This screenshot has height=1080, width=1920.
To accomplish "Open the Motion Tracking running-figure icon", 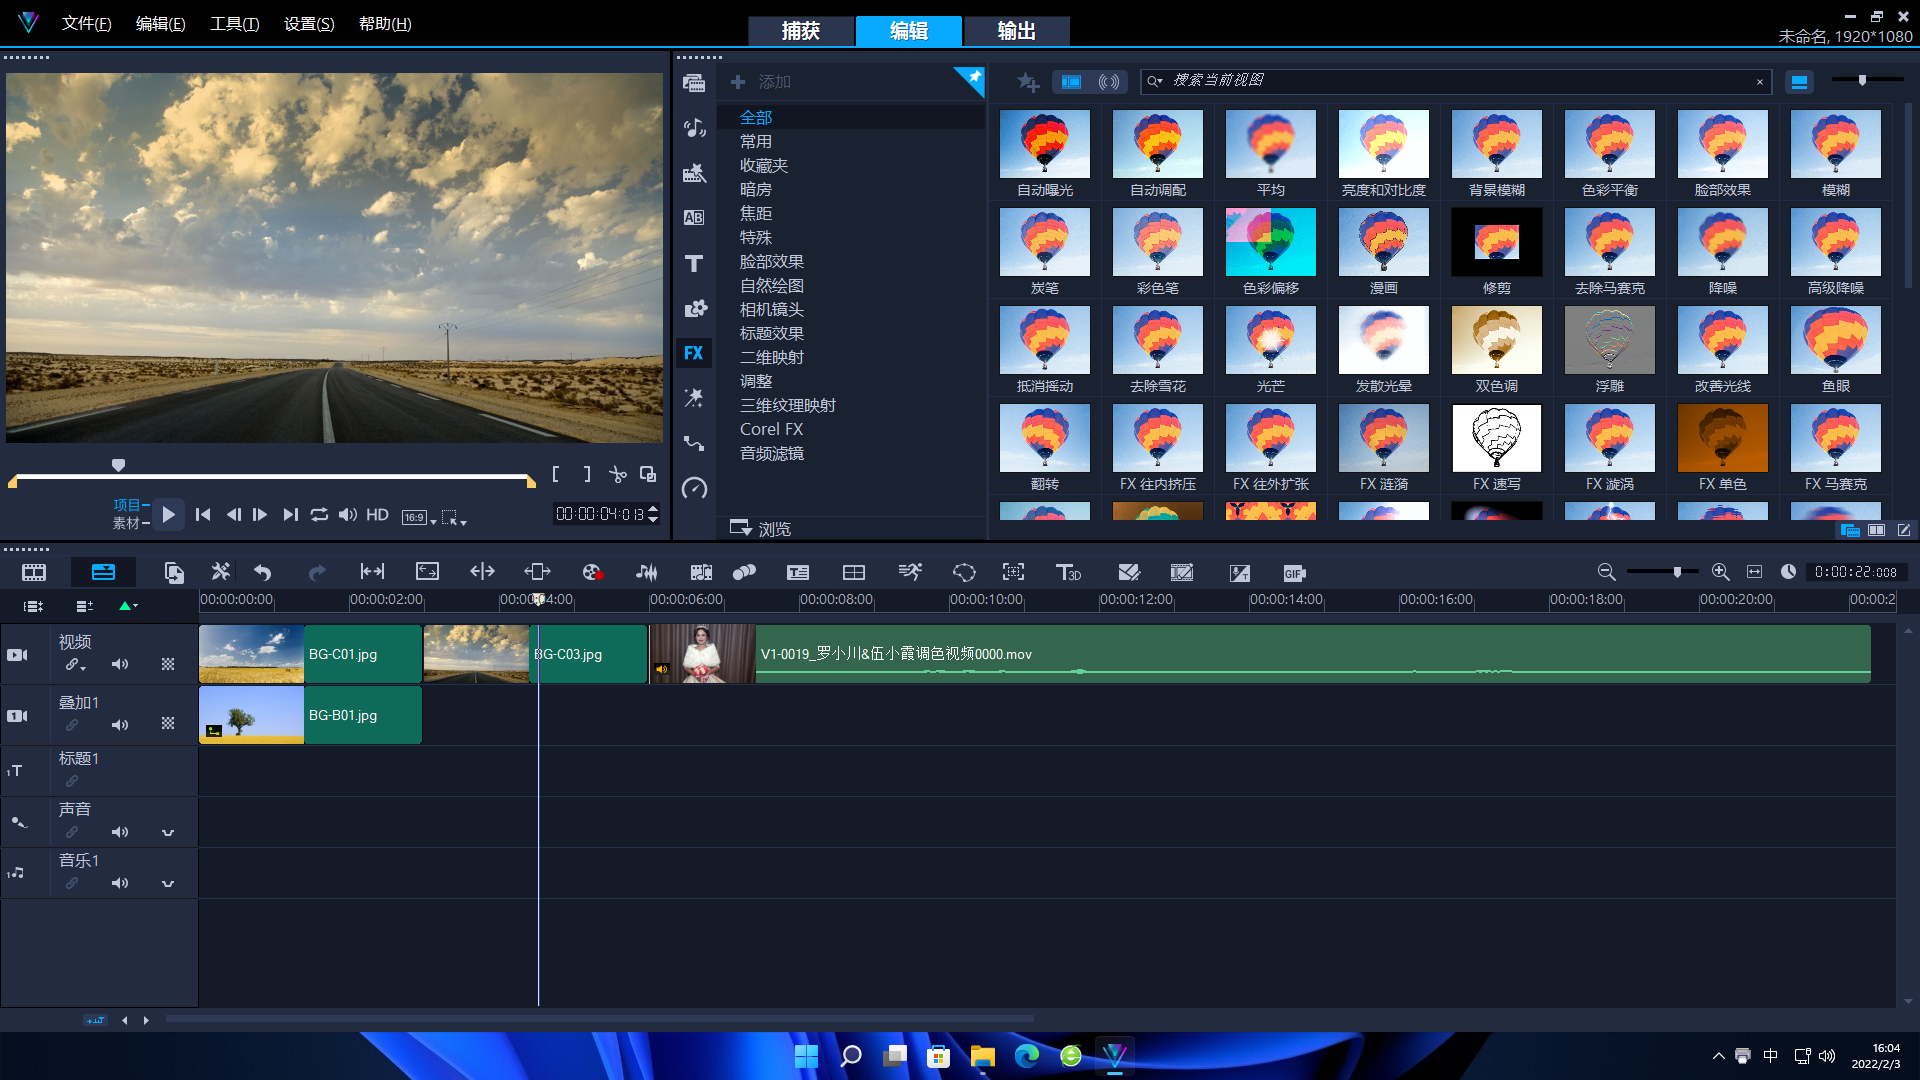I will pos(910,572).
